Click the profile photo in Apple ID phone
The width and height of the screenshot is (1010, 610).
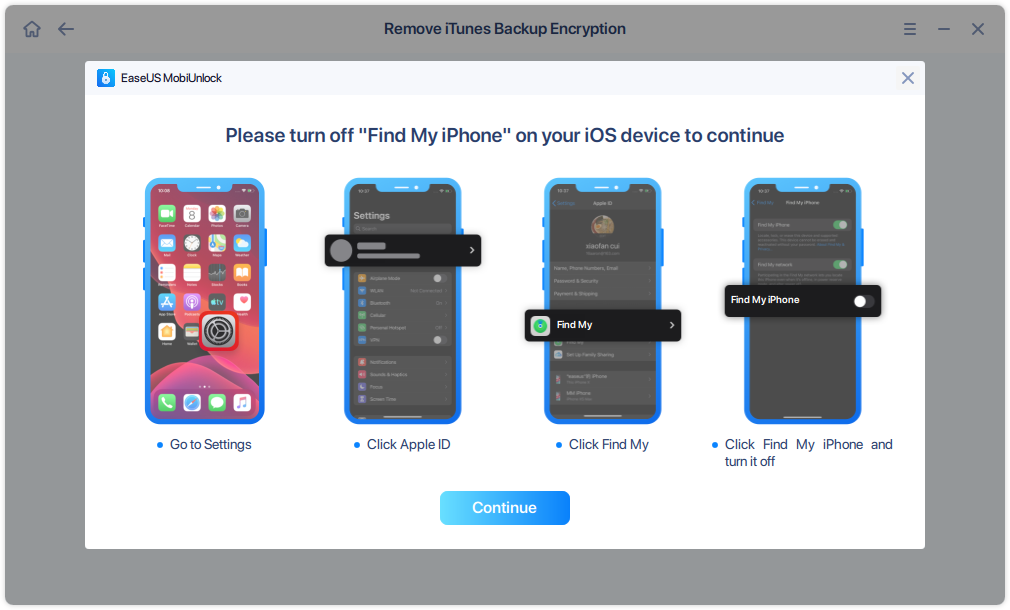602,227
